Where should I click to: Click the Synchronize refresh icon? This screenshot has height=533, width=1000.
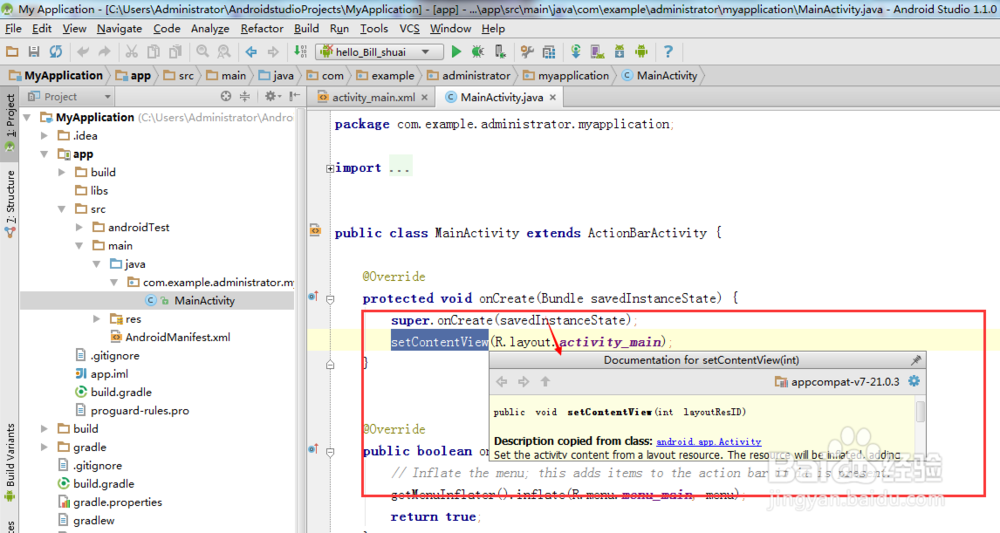click(x=56, y=52)
